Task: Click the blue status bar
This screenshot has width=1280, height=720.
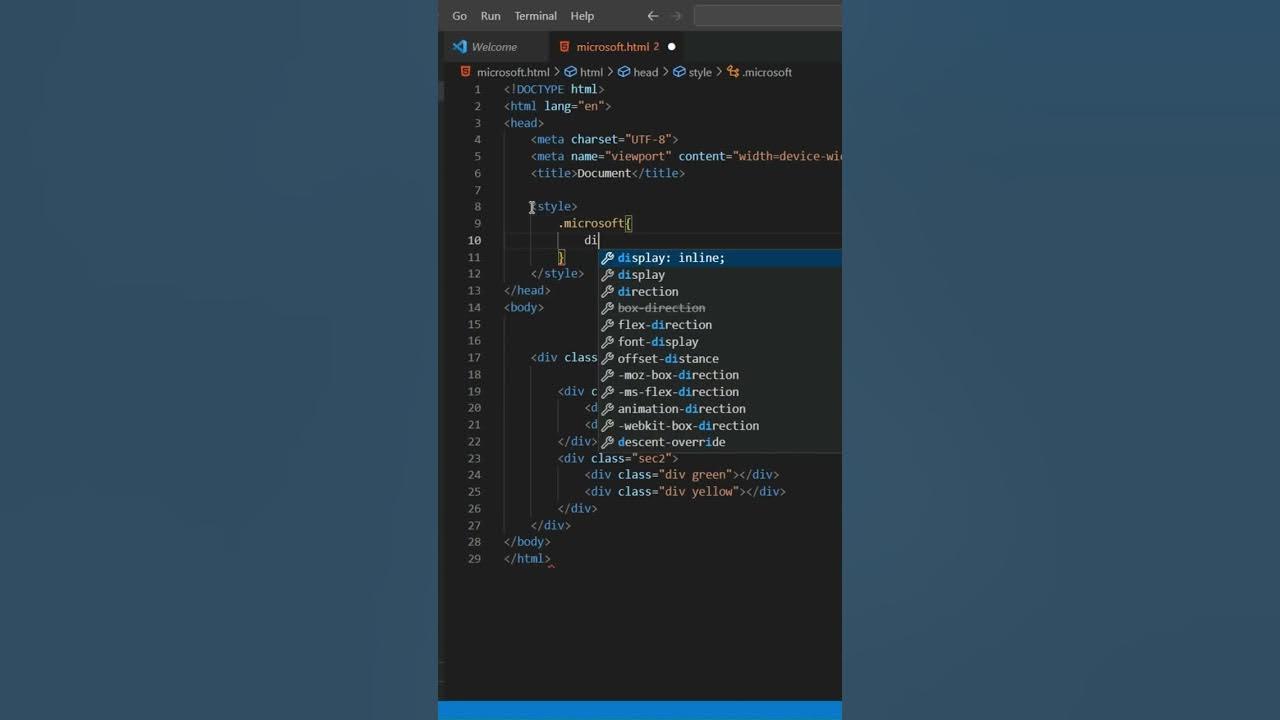Action: [640, 710]
